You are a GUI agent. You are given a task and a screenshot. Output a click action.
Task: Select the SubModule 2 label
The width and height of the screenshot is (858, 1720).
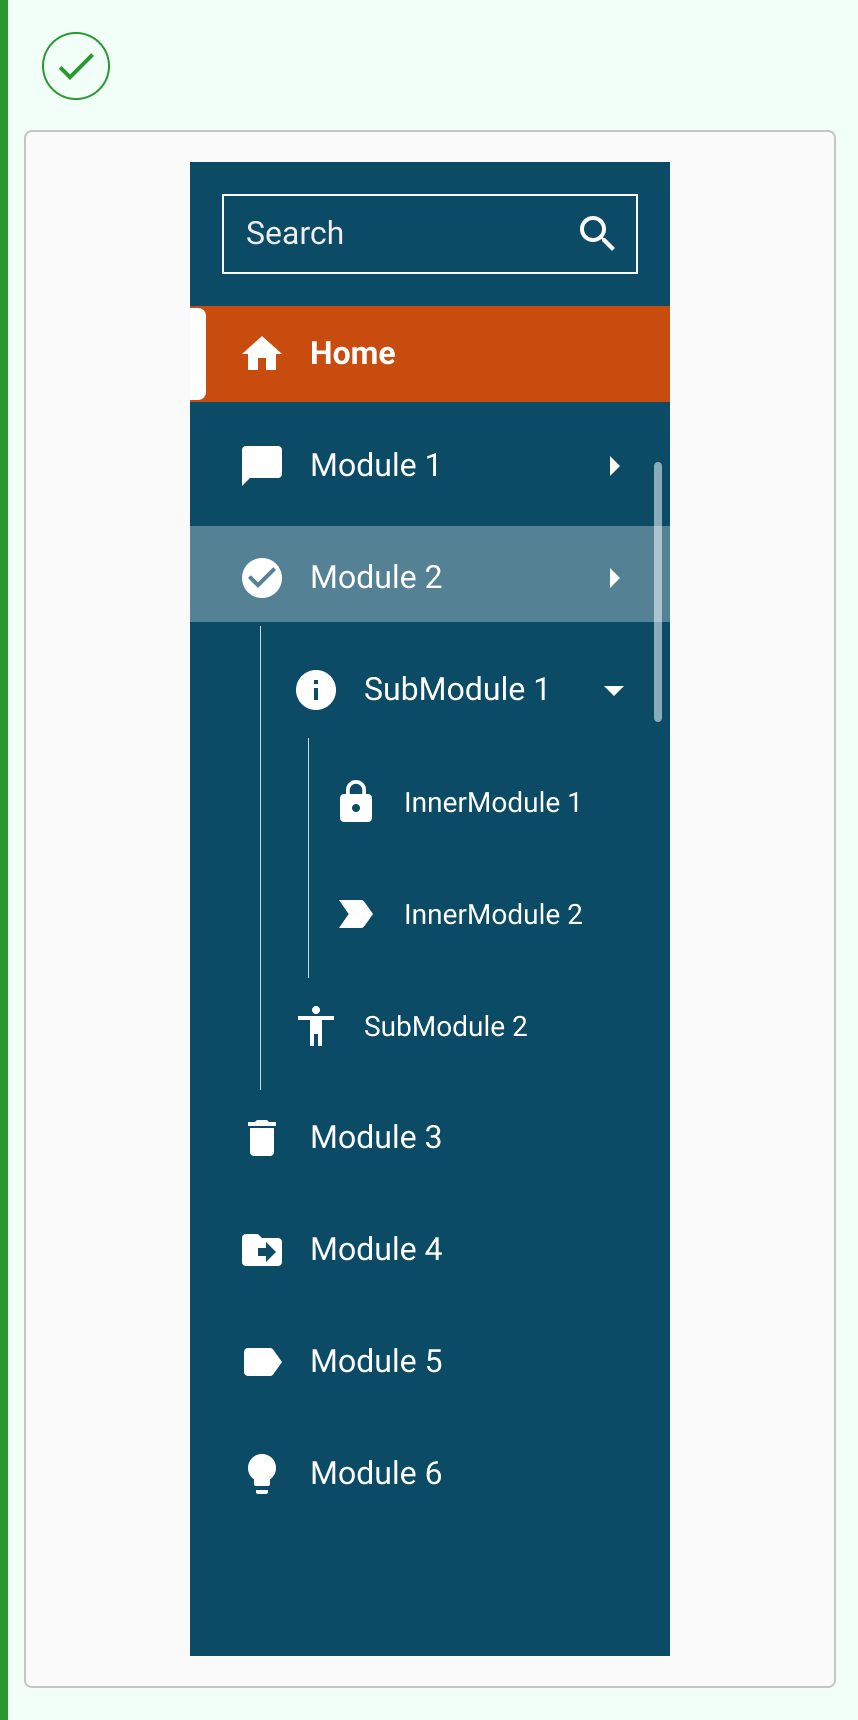click(445, 1026)
